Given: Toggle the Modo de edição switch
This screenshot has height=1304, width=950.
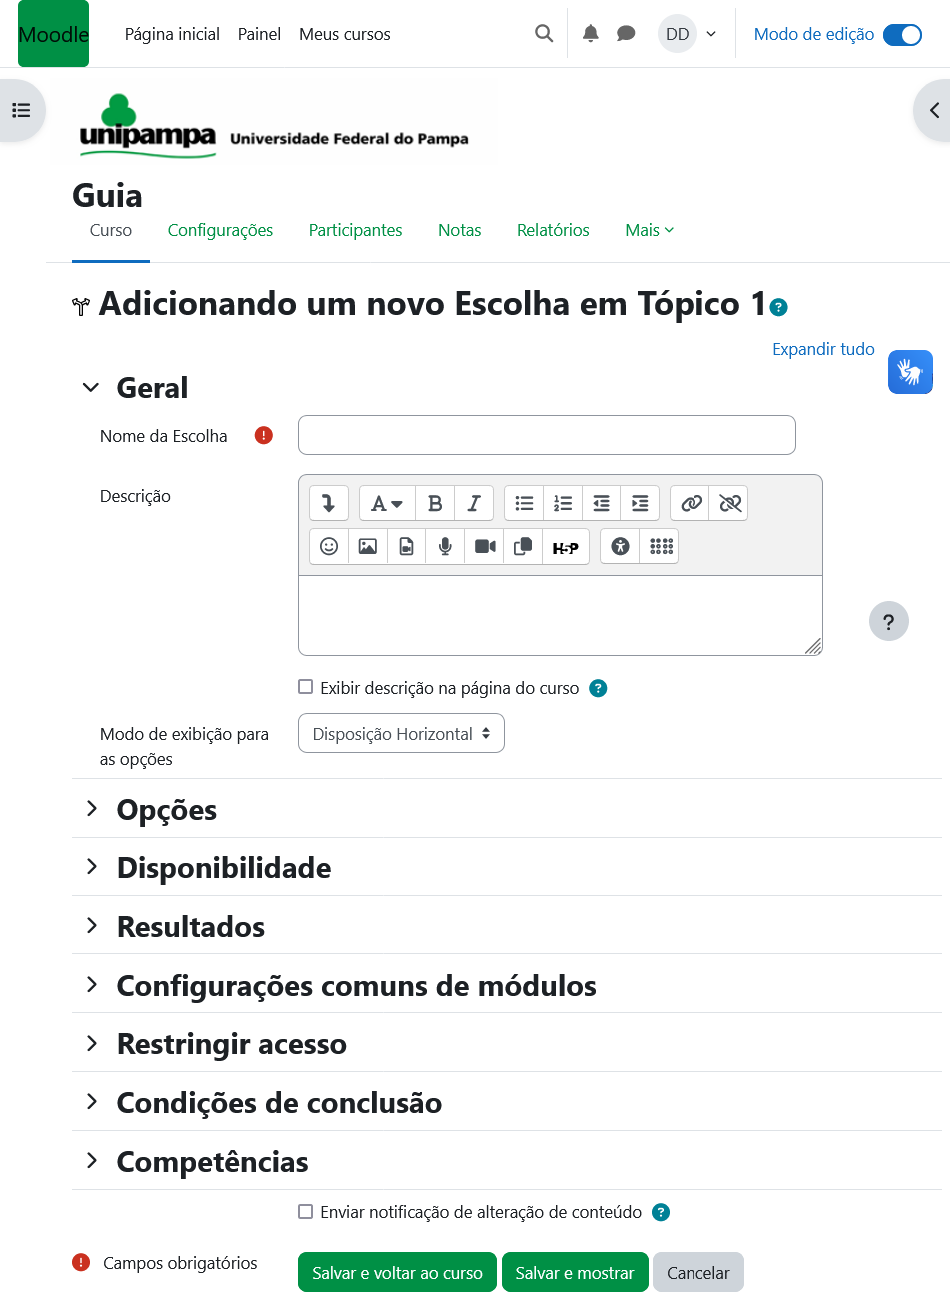Looking at the screenshot, I should click(x=902, y=34).
